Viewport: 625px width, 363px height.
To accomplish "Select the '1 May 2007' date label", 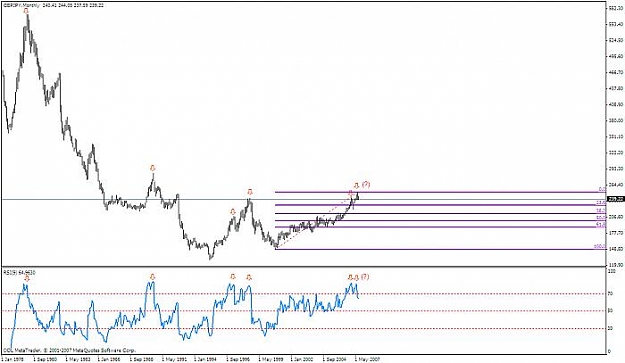I will (368, 359).
